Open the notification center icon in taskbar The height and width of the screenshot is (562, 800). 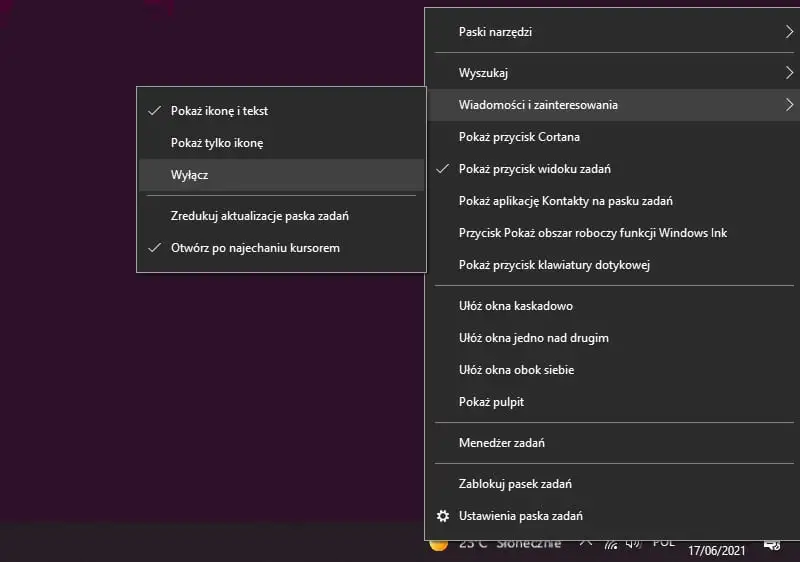tap(772, 546)
